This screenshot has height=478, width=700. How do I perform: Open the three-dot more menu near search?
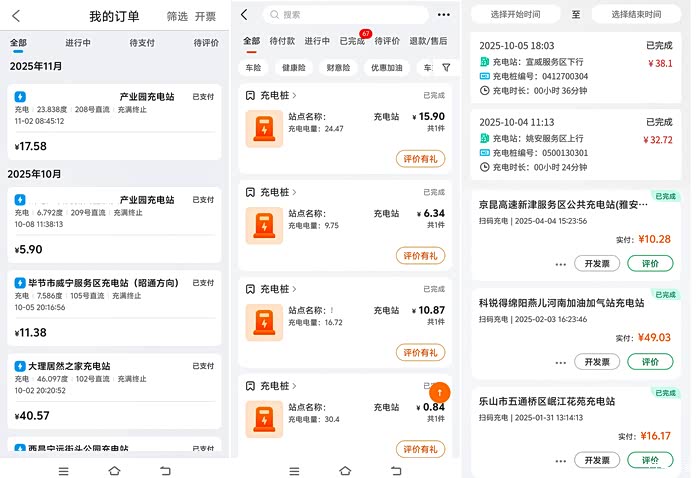[x=443, y=15]
